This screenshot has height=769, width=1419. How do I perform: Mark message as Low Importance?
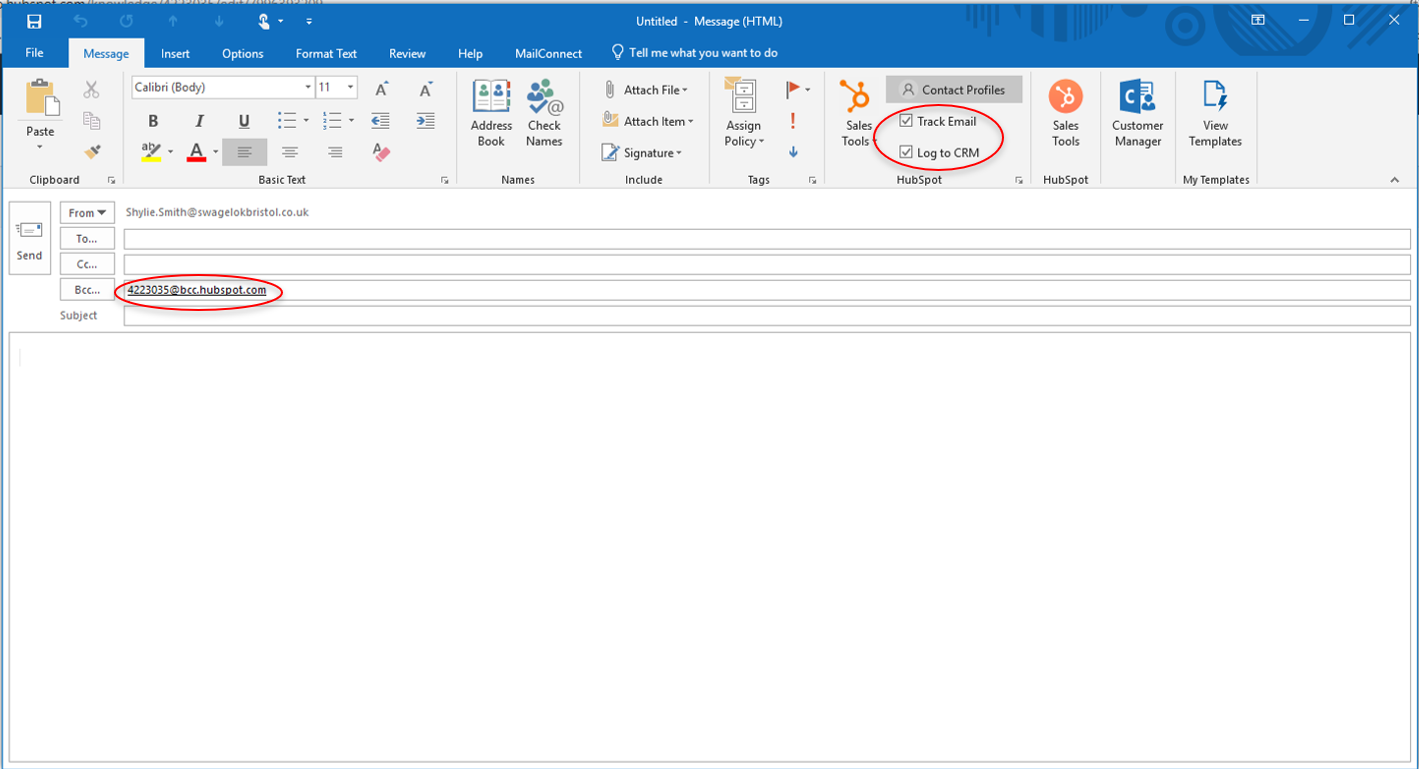pos(793,152)
